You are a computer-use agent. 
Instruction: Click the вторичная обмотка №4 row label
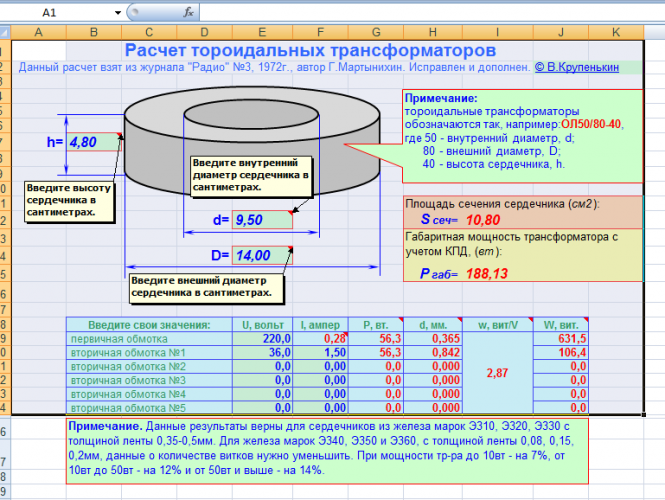point(149,394)
